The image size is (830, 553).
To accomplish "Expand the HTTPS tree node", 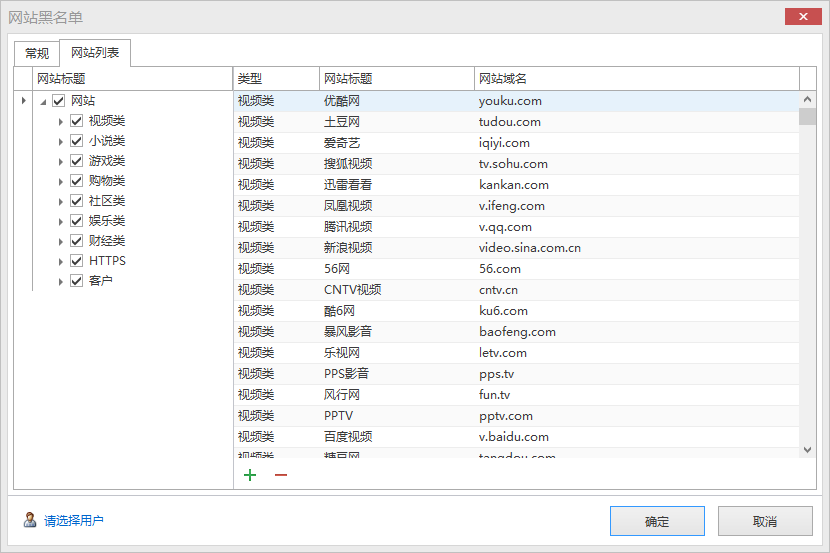I will [60, 261].
